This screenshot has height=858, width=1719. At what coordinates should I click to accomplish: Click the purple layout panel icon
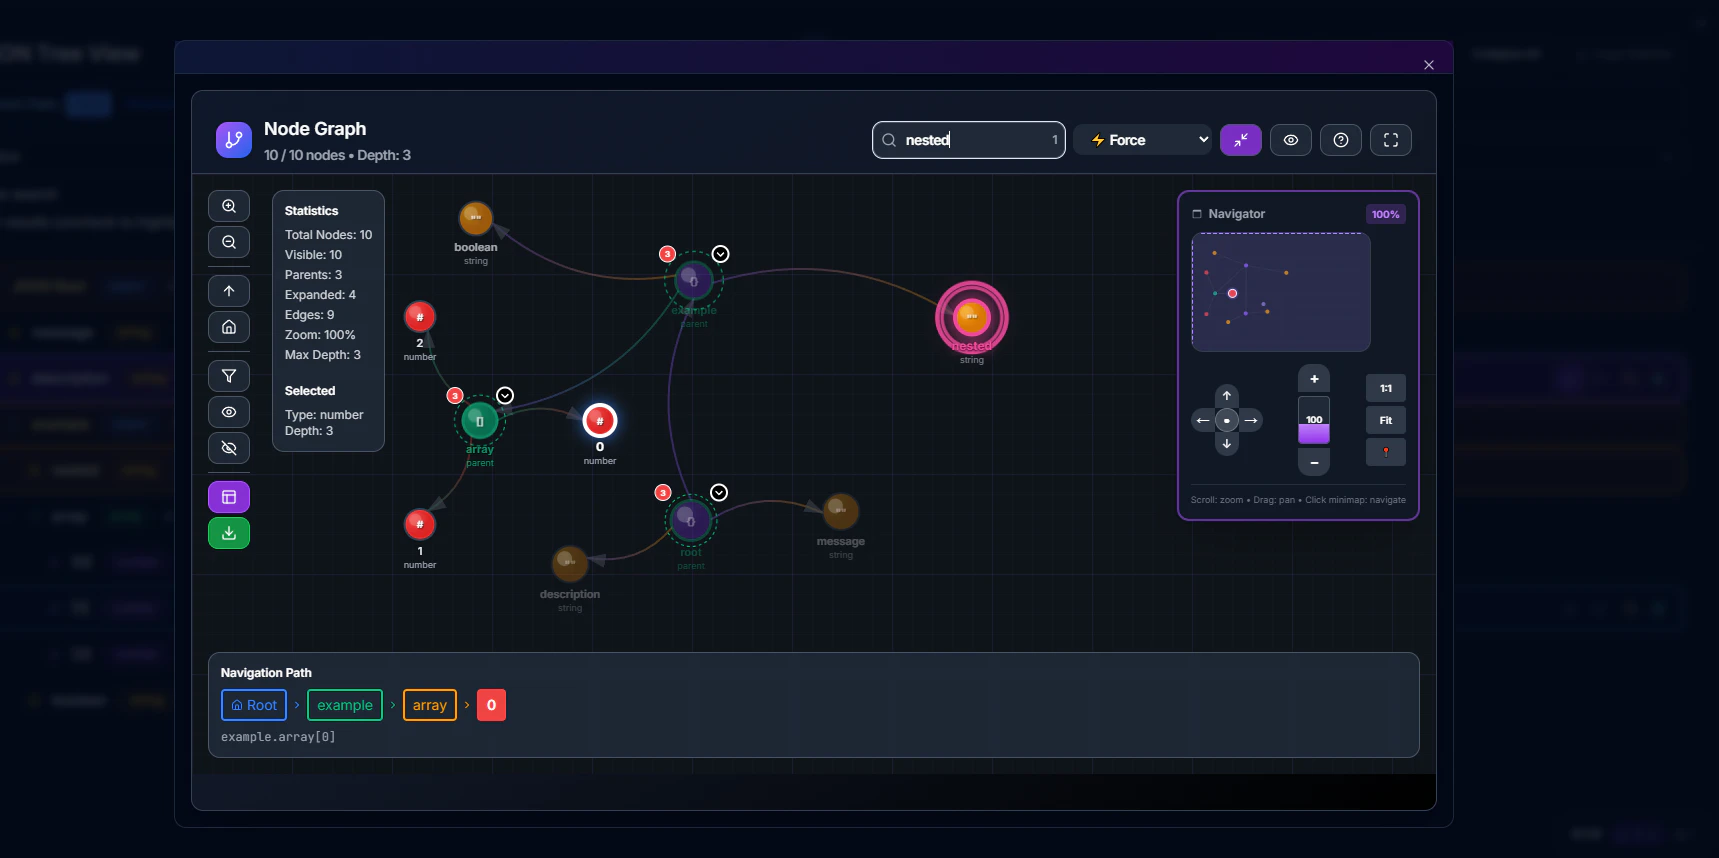pyautogui.click(x=229, y=497)
